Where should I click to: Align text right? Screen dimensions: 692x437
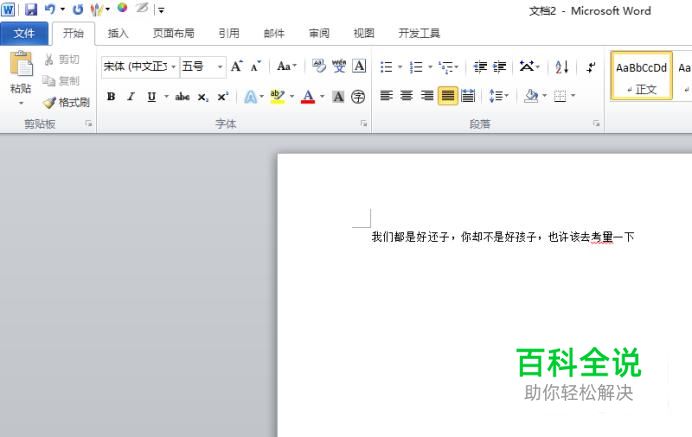pyautogui.click(x=427, y=96)
